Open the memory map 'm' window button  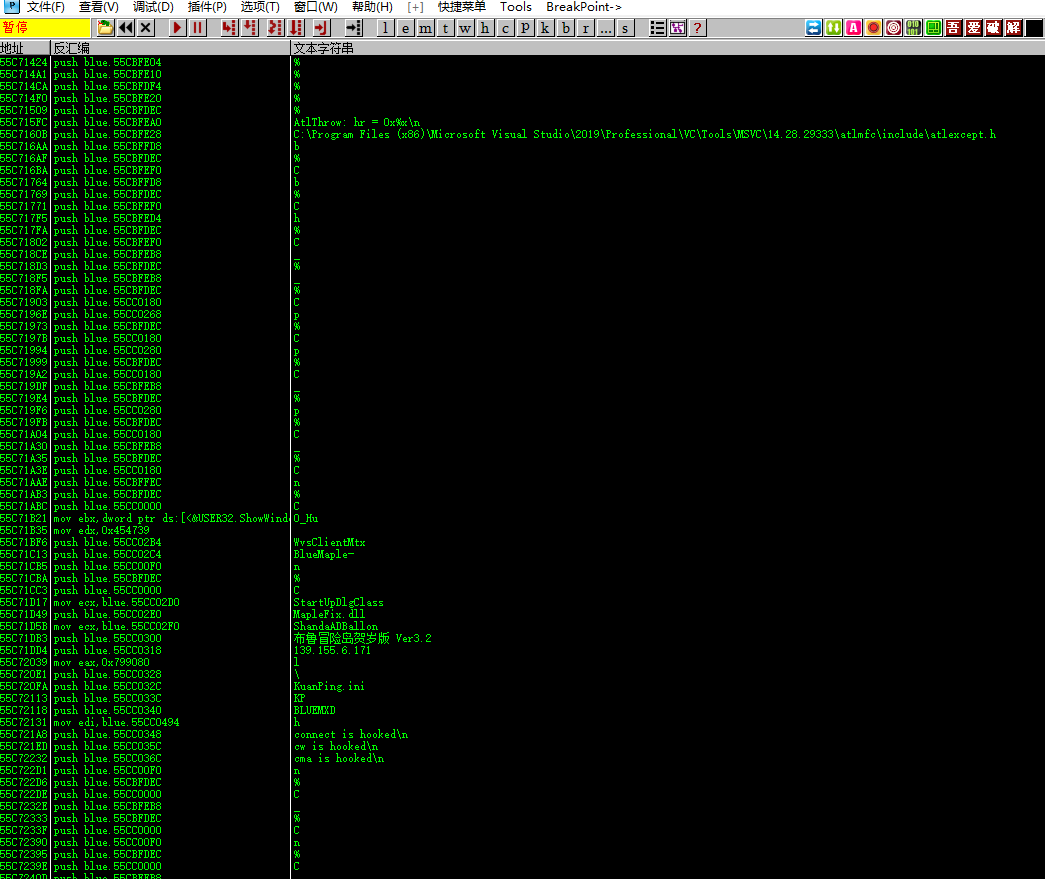426,28
